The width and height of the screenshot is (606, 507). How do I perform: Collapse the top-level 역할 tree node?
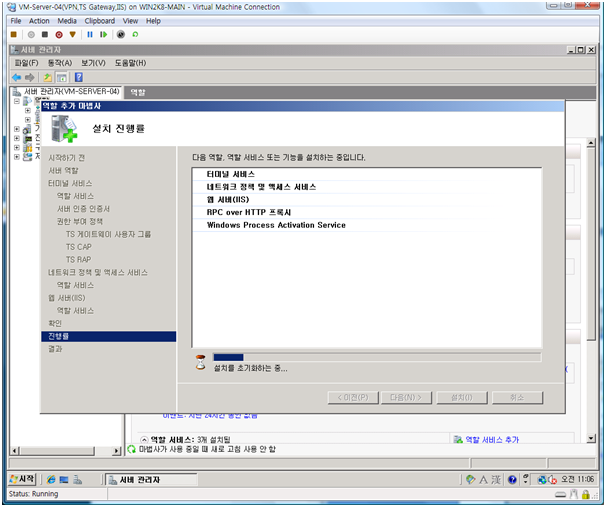point(17,101)
